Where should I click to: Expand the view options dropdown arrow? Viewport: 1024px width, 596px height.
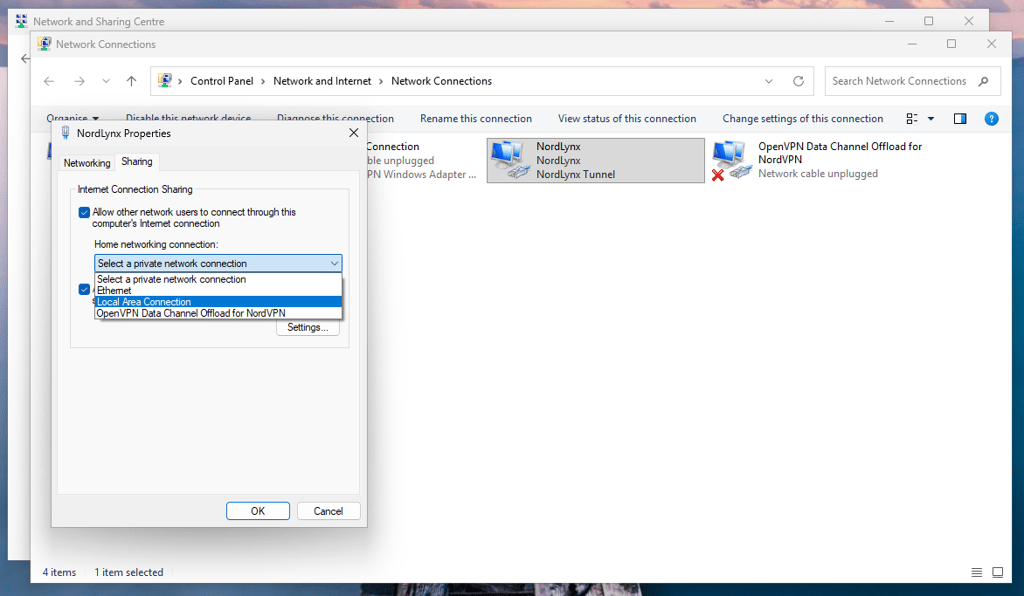[x=931, y=119]
